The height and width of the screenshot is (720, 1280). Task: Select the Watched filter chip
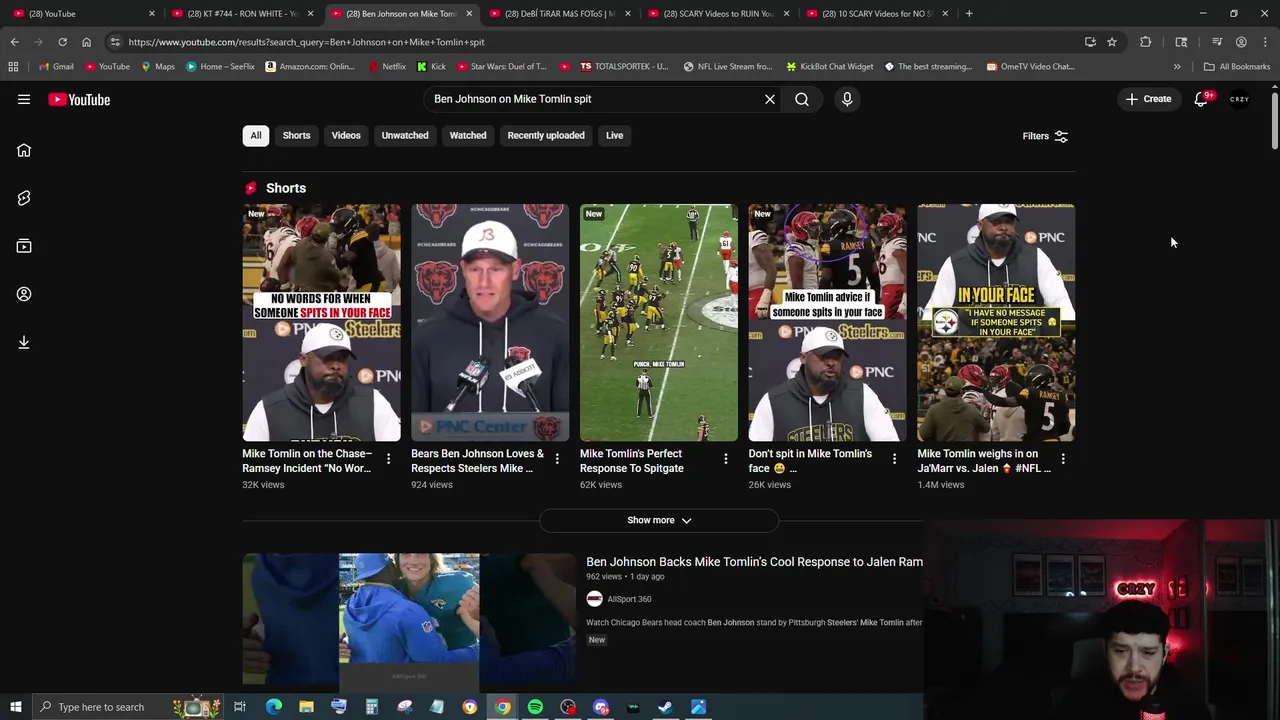468,135
